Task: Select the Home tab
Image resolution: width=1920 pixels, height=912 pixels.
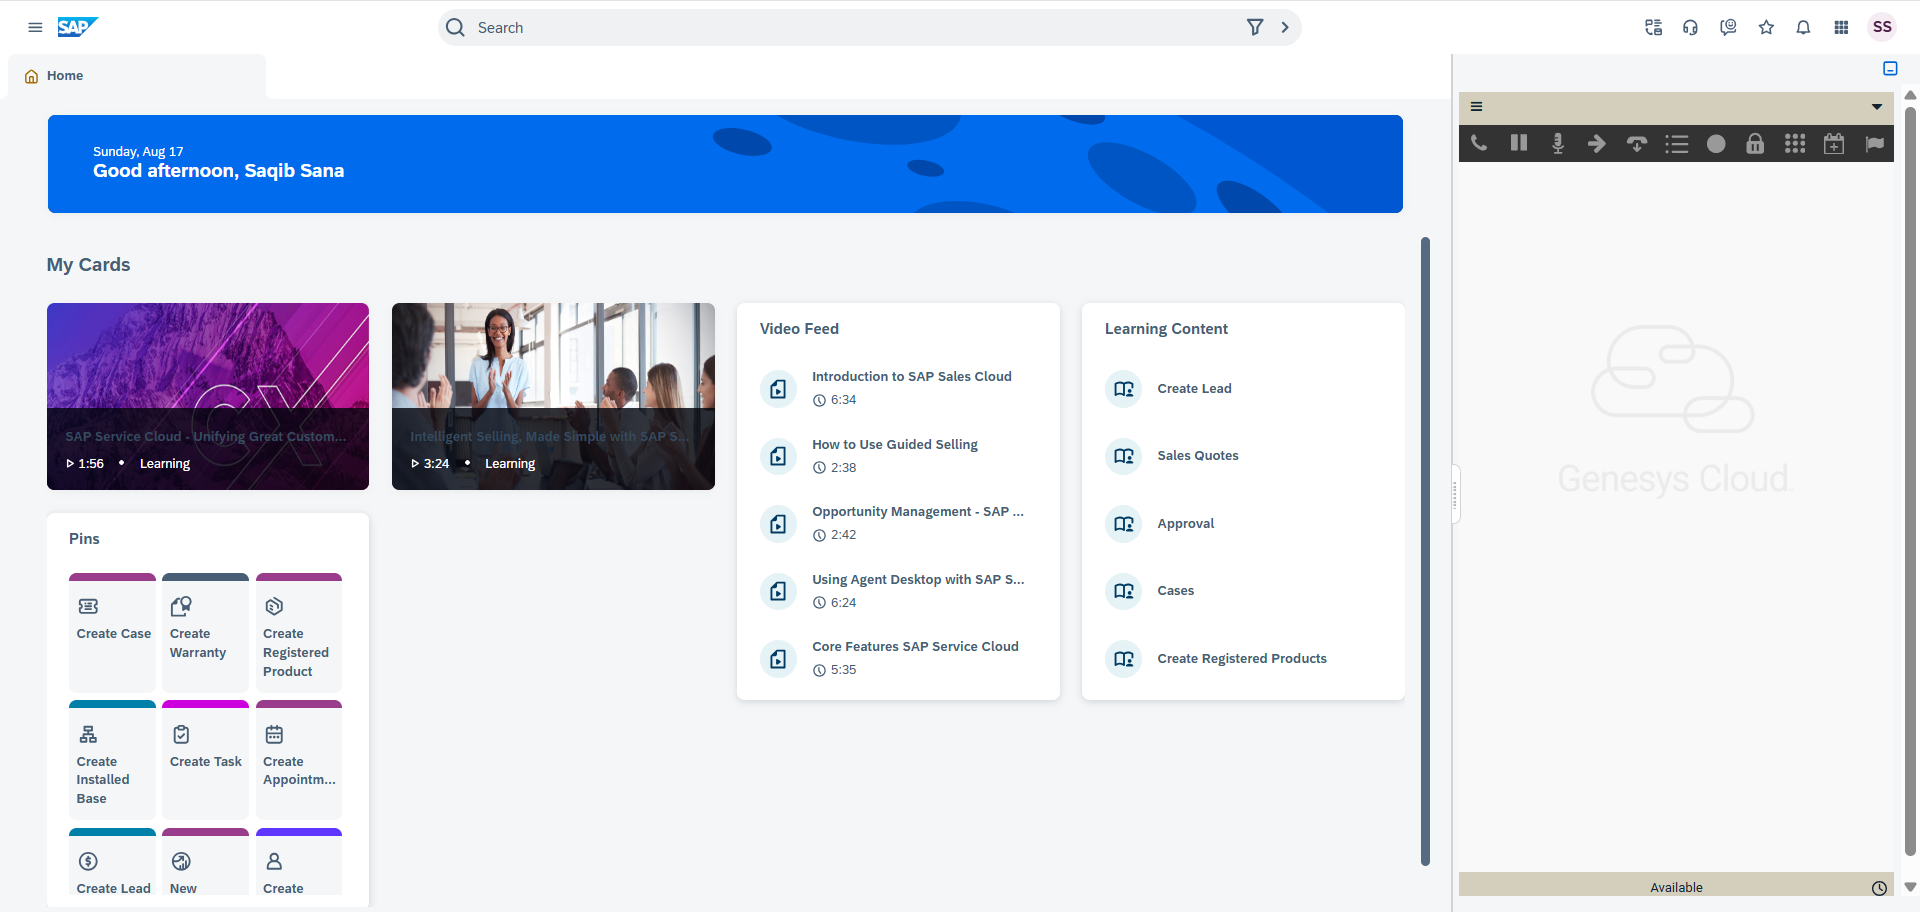Action: [x=65, y=76]
